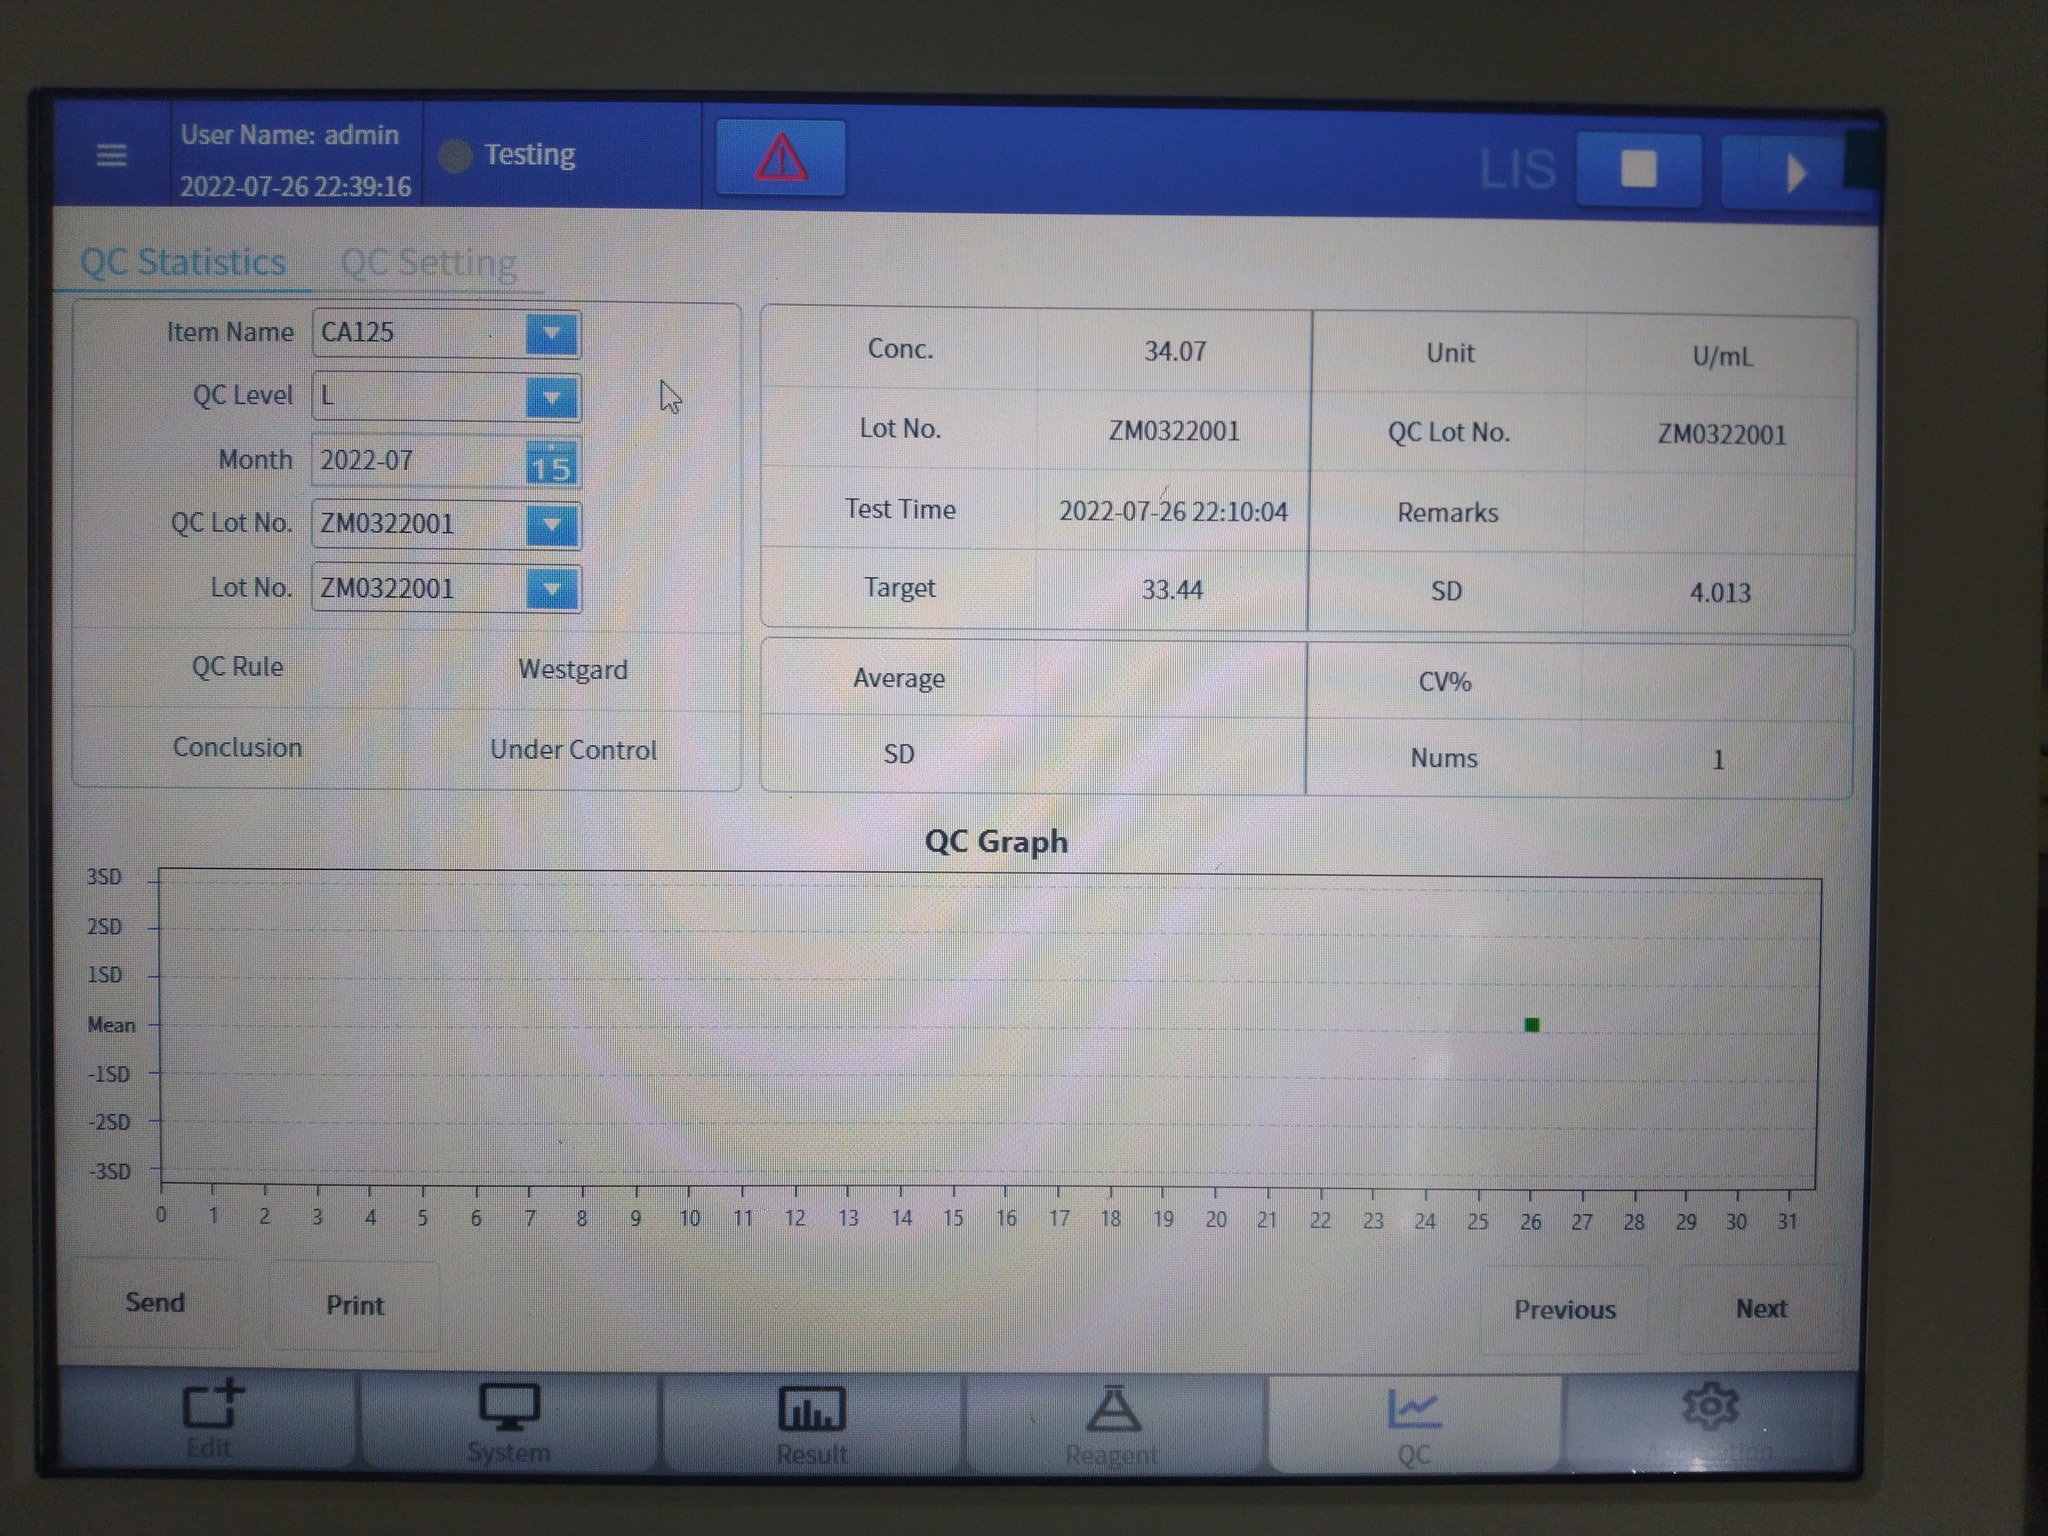Click the Print button
The image size is (2048, 1536).
tap(354, 1305)
